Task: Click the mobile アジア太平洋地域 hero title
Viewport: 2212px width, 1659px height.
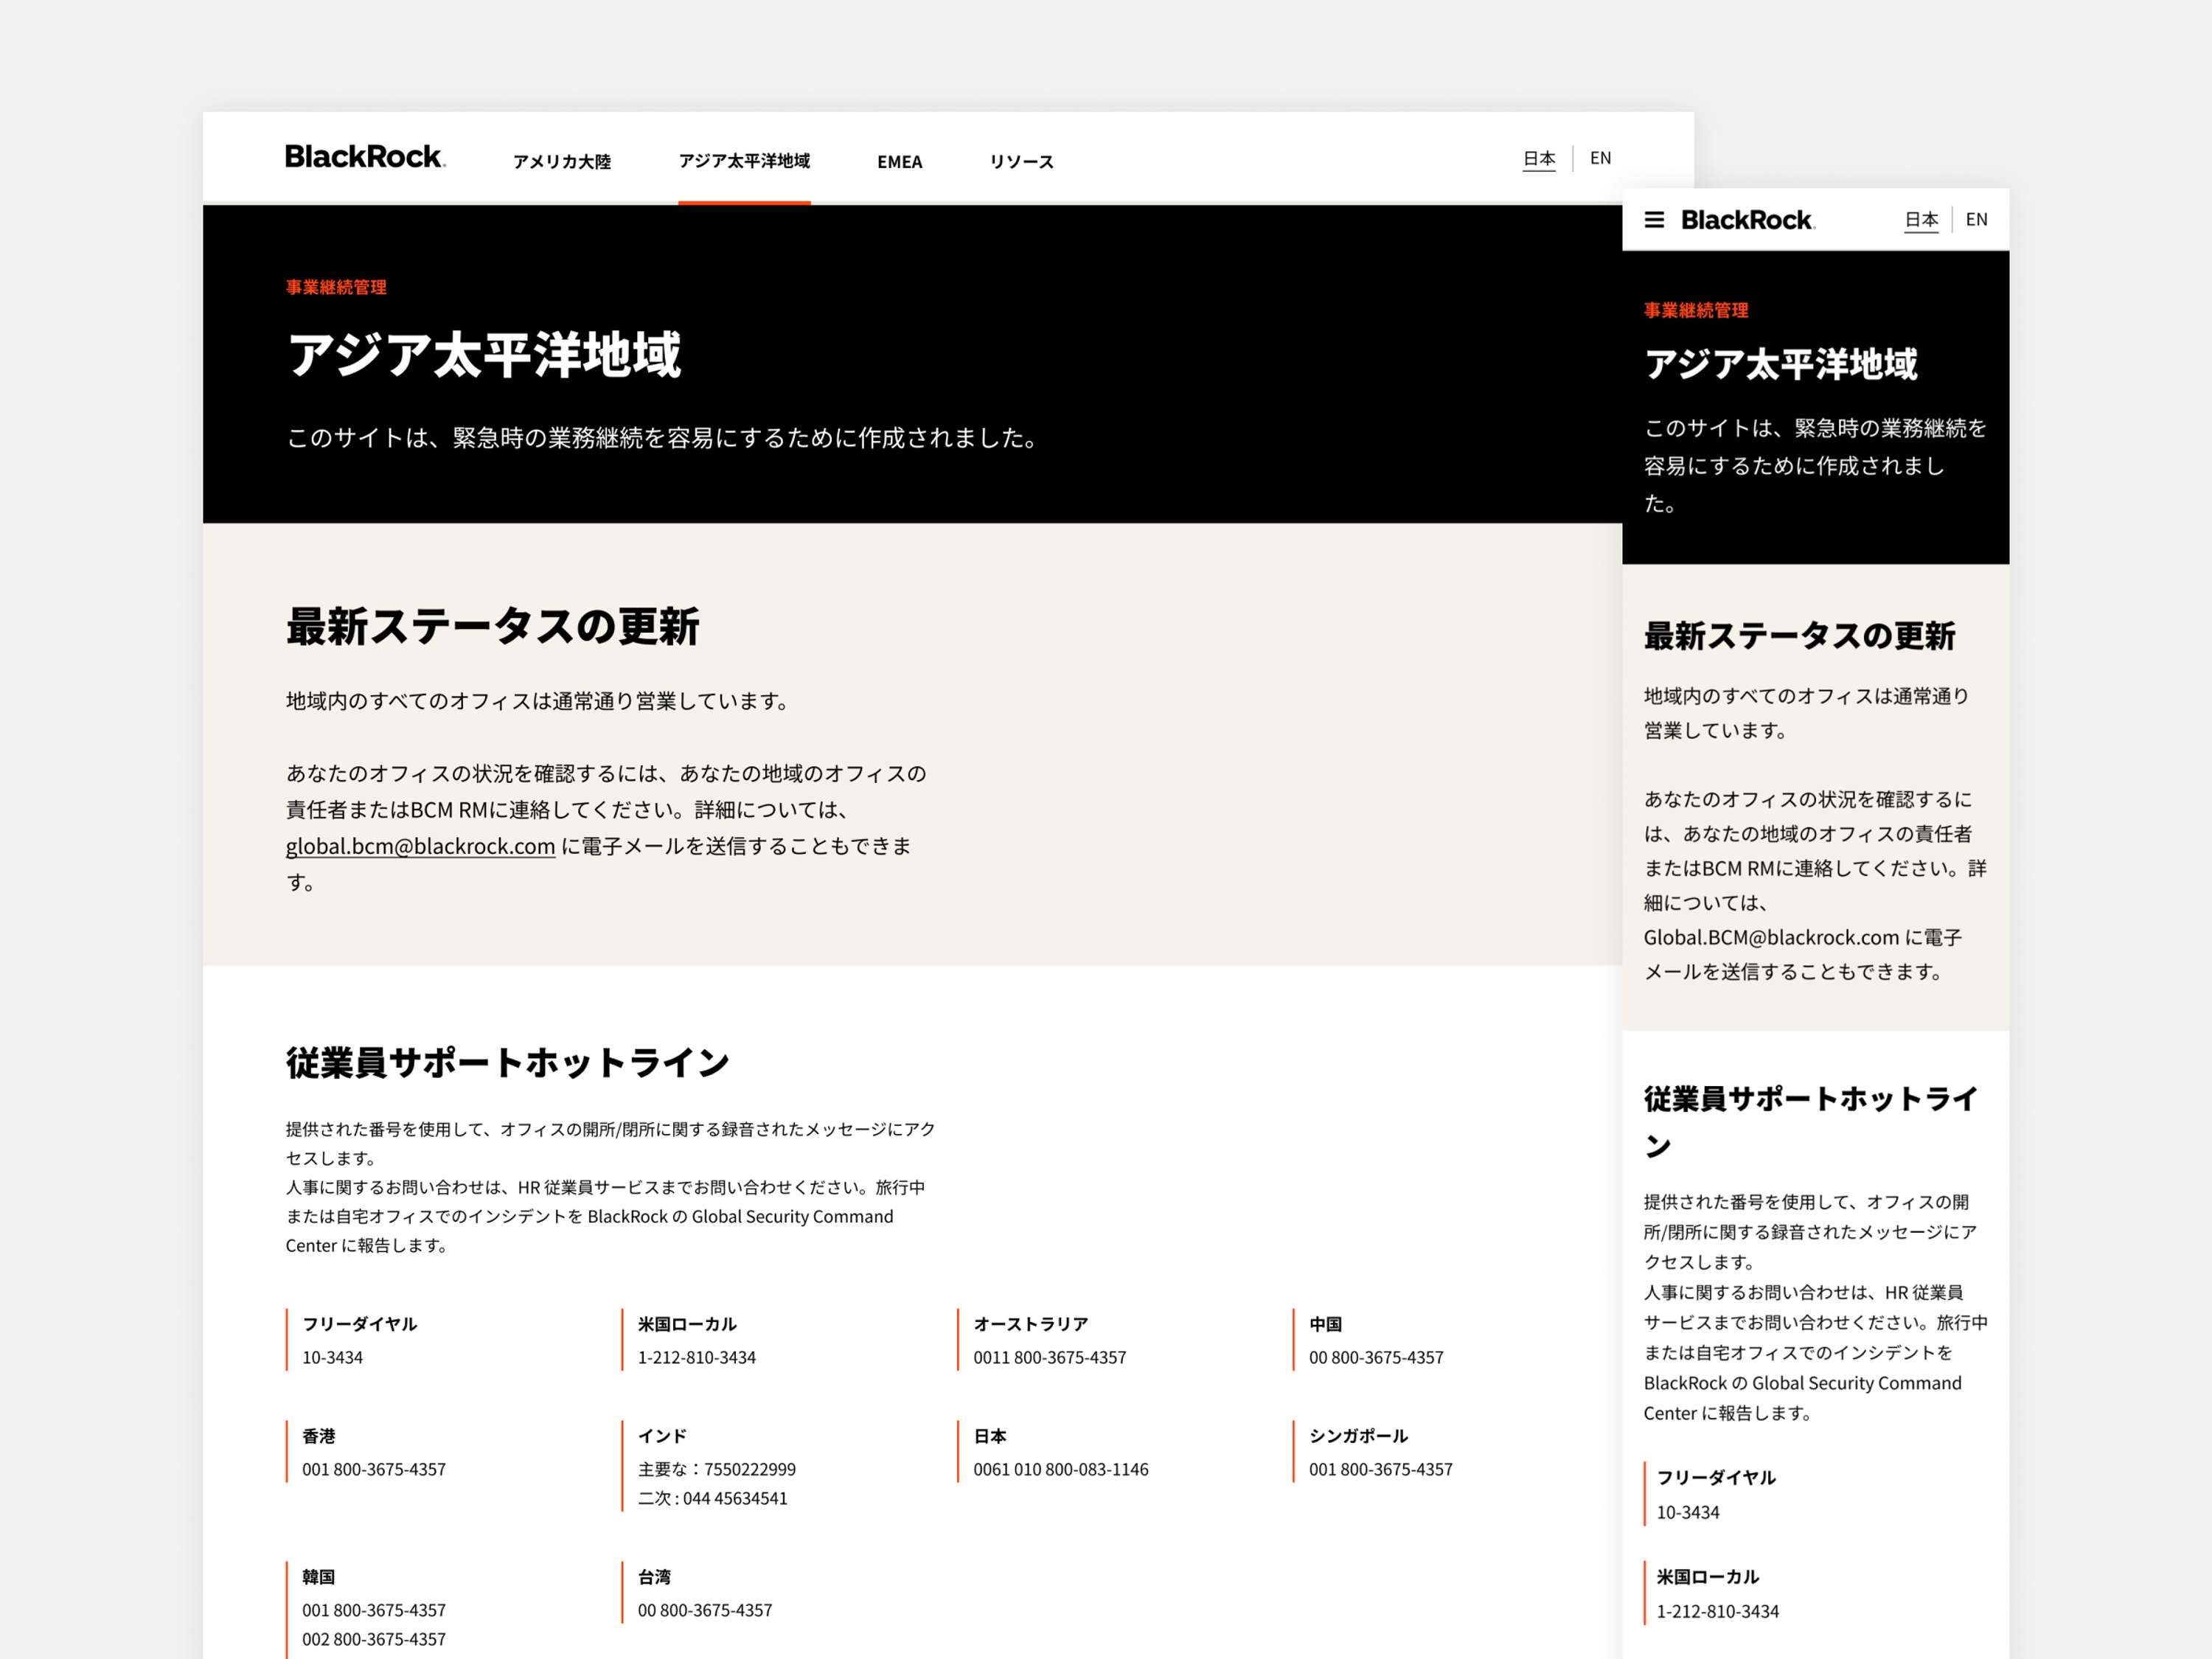Action: (1781, 364)
